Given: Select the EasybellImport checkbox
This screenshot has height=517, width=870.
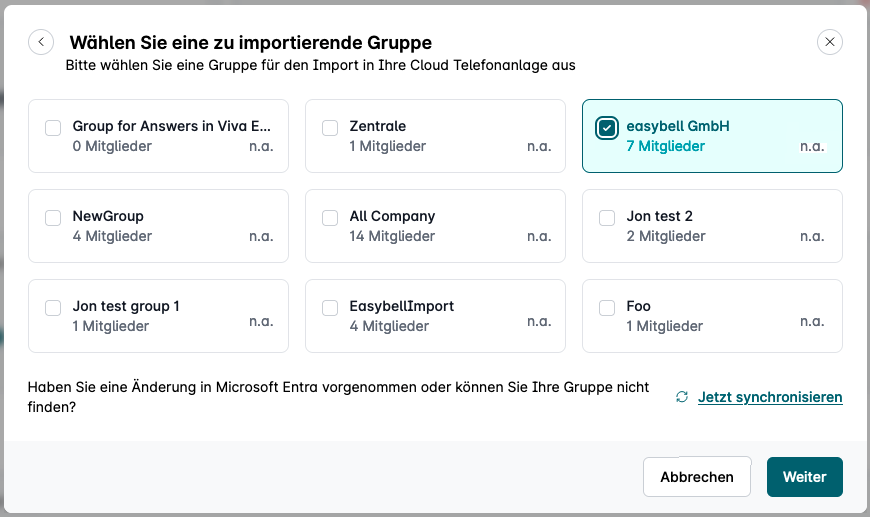Looking at the screenshot, I should click(x=330, y=307).
